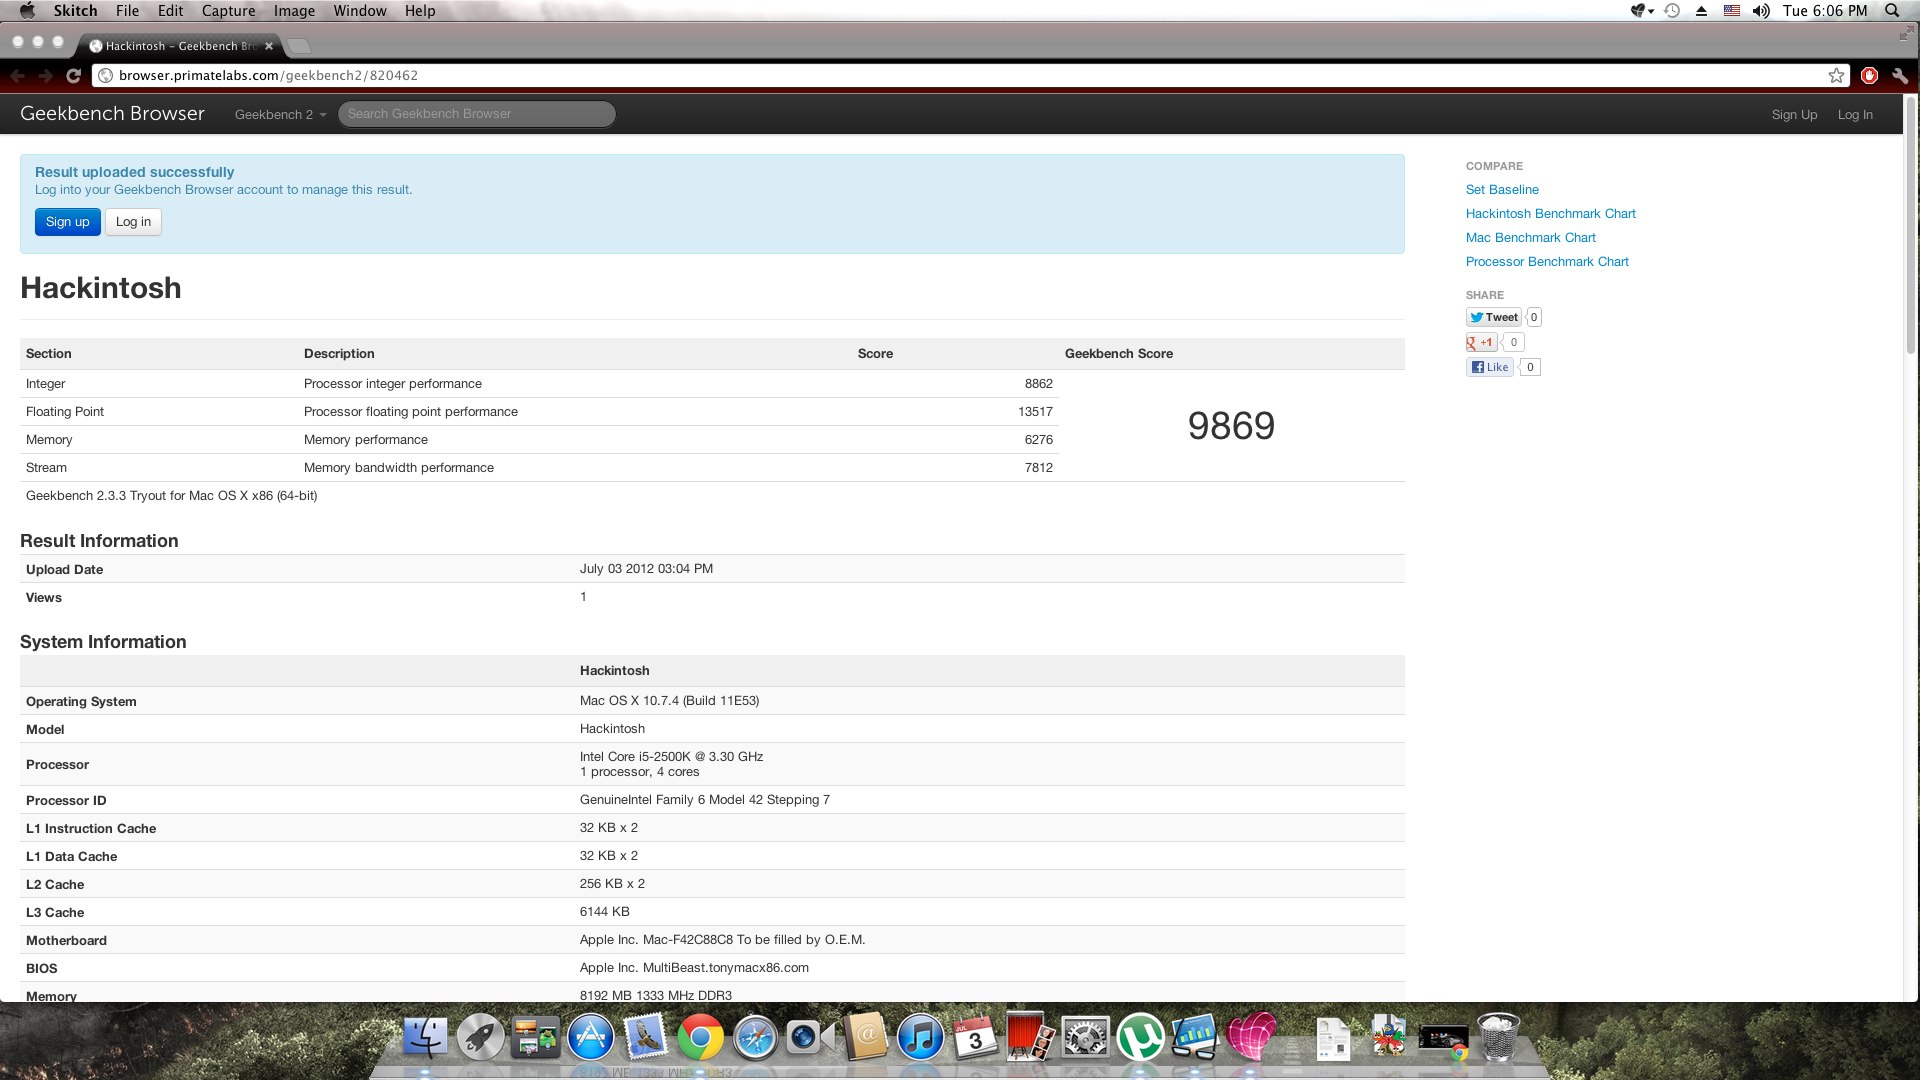This screenshot has width=1920, height=1080.
Task: Reload the Geekbench result page
Action: pyautogui.click(x=73, y=76)
